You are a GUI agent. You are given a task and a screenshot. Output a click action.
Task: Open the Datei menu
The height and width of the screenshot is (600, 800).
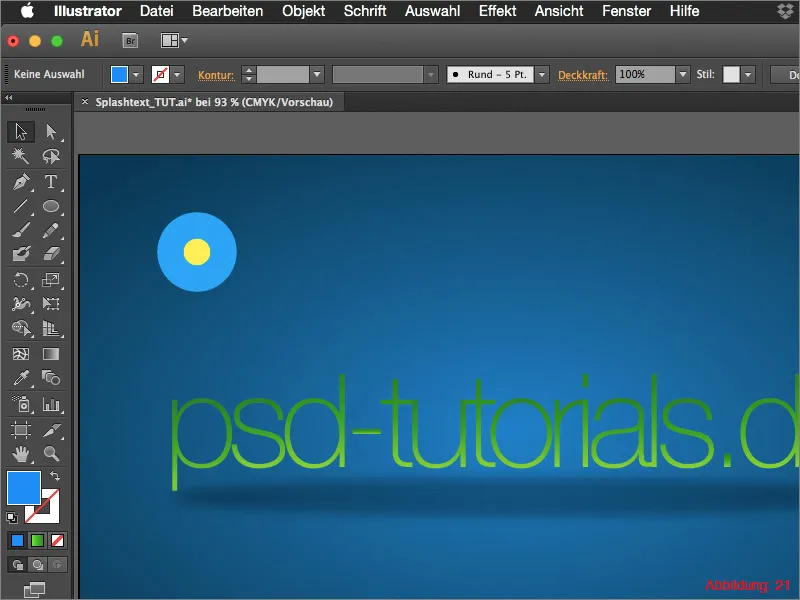point(157,11)
